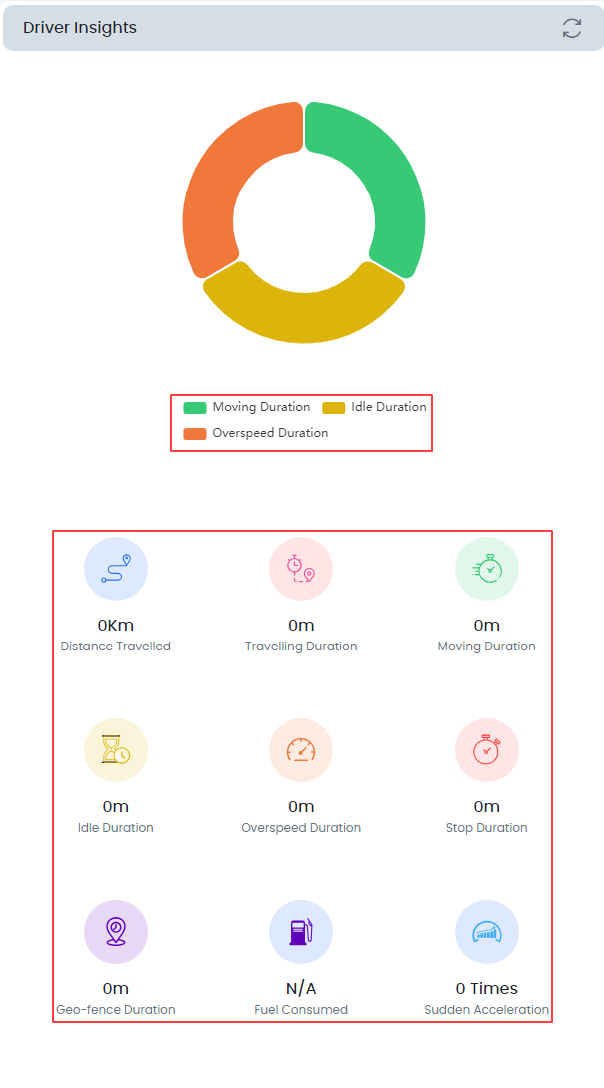Viewport: 604px width, 1088px height.
Task: Click the Geo-fence Duration label
Action: coord(116,1010)
